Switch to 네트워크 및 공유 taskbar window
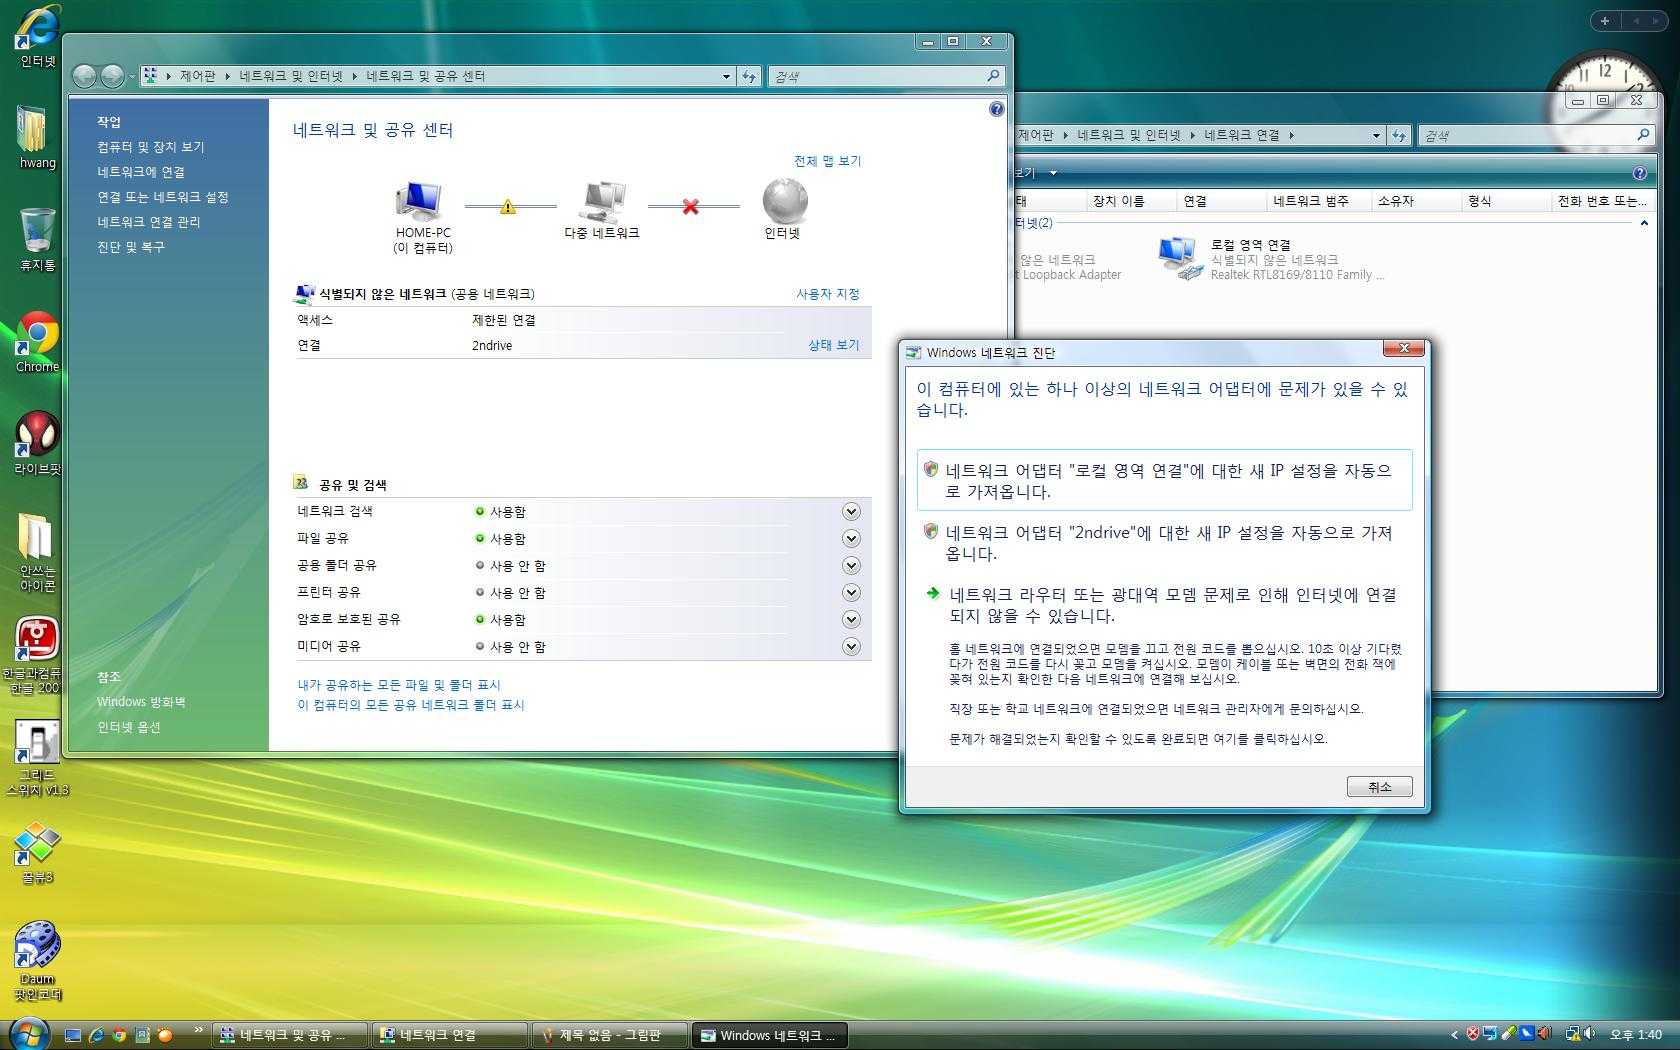 (x=290, y=1035)
